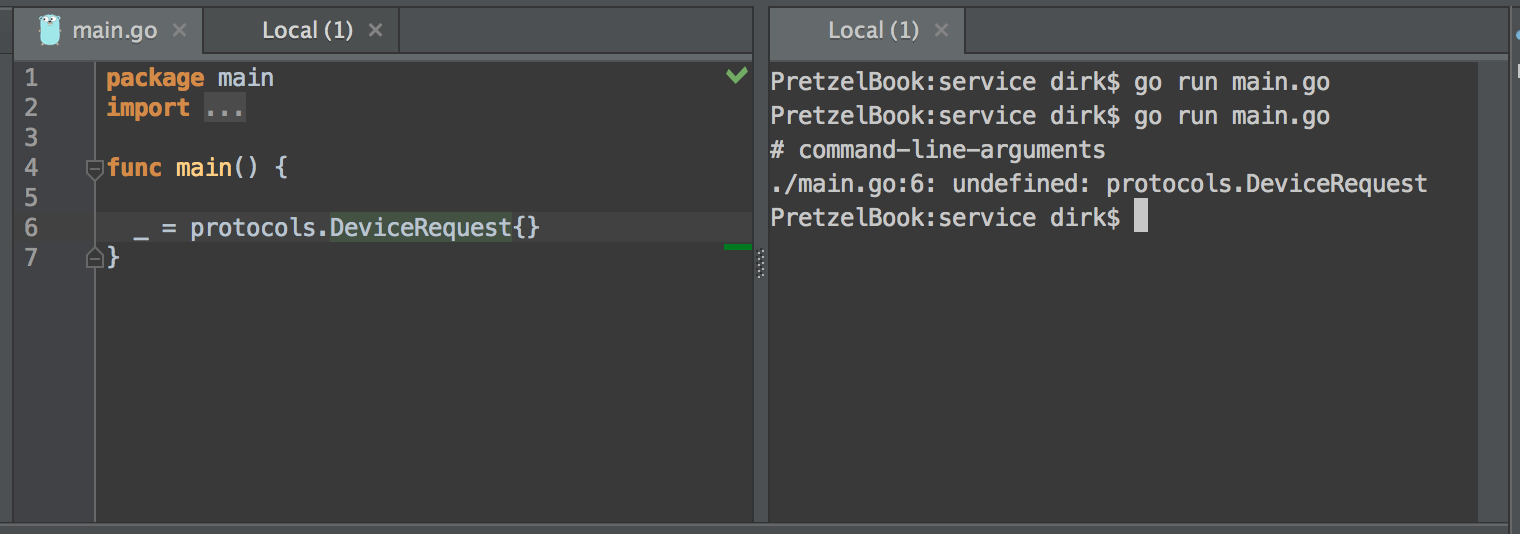1520x534 pixels.
Task: Click the green inspection checkmark in editor
Action: coord(736,76)
